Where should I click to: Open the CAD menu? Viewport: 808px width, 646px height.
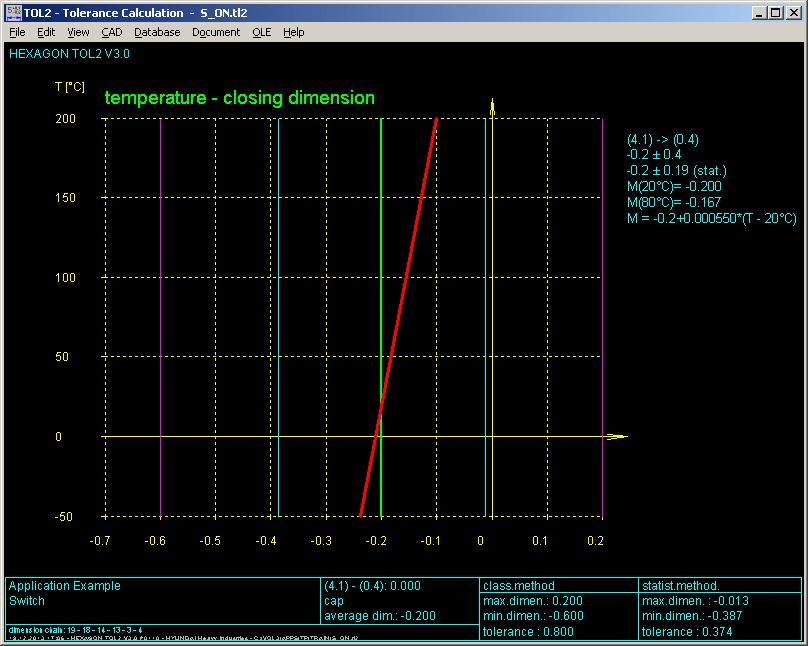112,32
